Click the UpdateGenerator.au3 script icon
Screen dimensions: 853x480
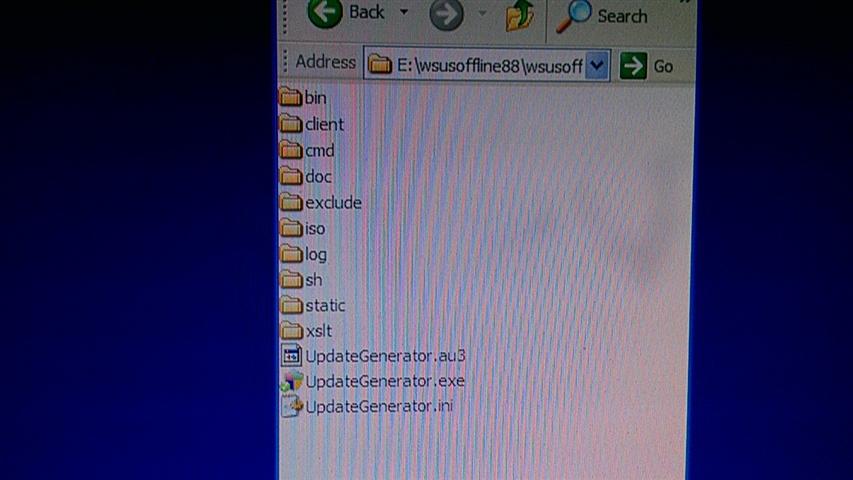(x=292, y=355)
